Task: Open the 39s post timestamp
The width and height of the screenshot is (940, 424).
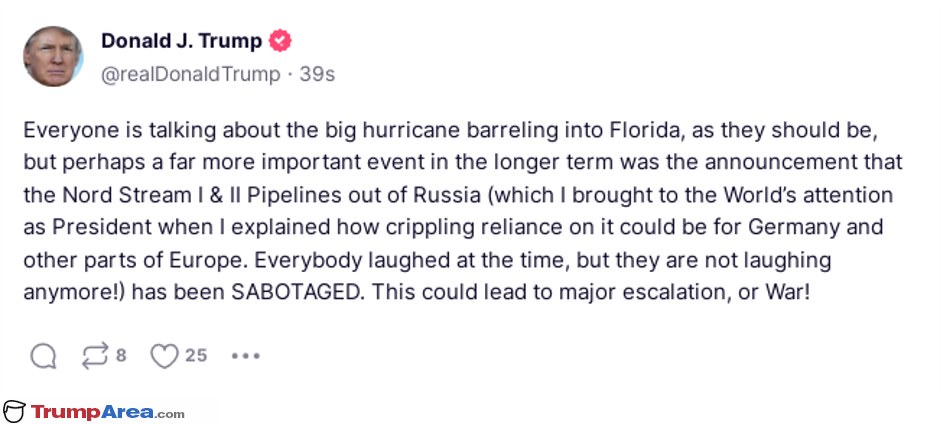Action: pos(317,74)
